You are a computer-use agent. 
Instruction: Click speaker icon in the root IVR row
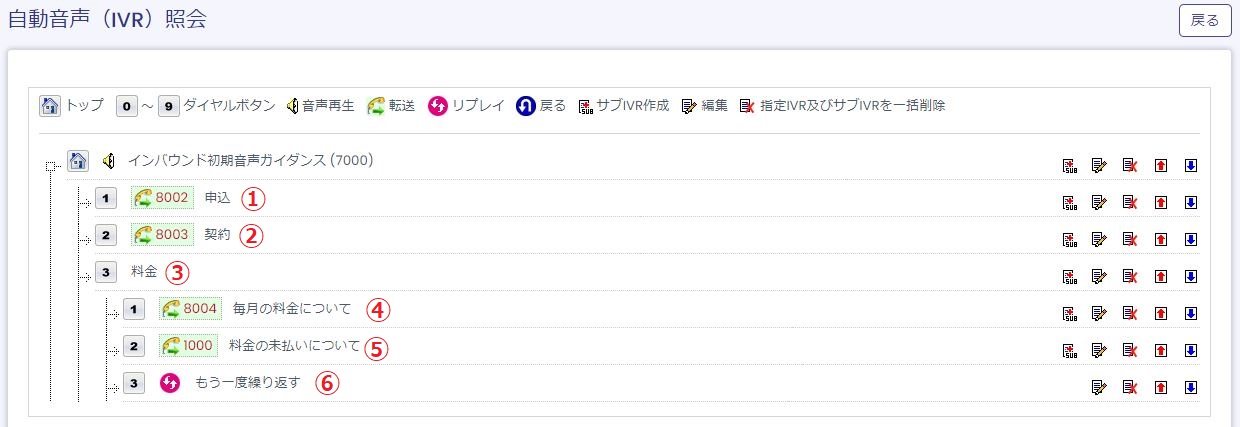tap(109, 161)
